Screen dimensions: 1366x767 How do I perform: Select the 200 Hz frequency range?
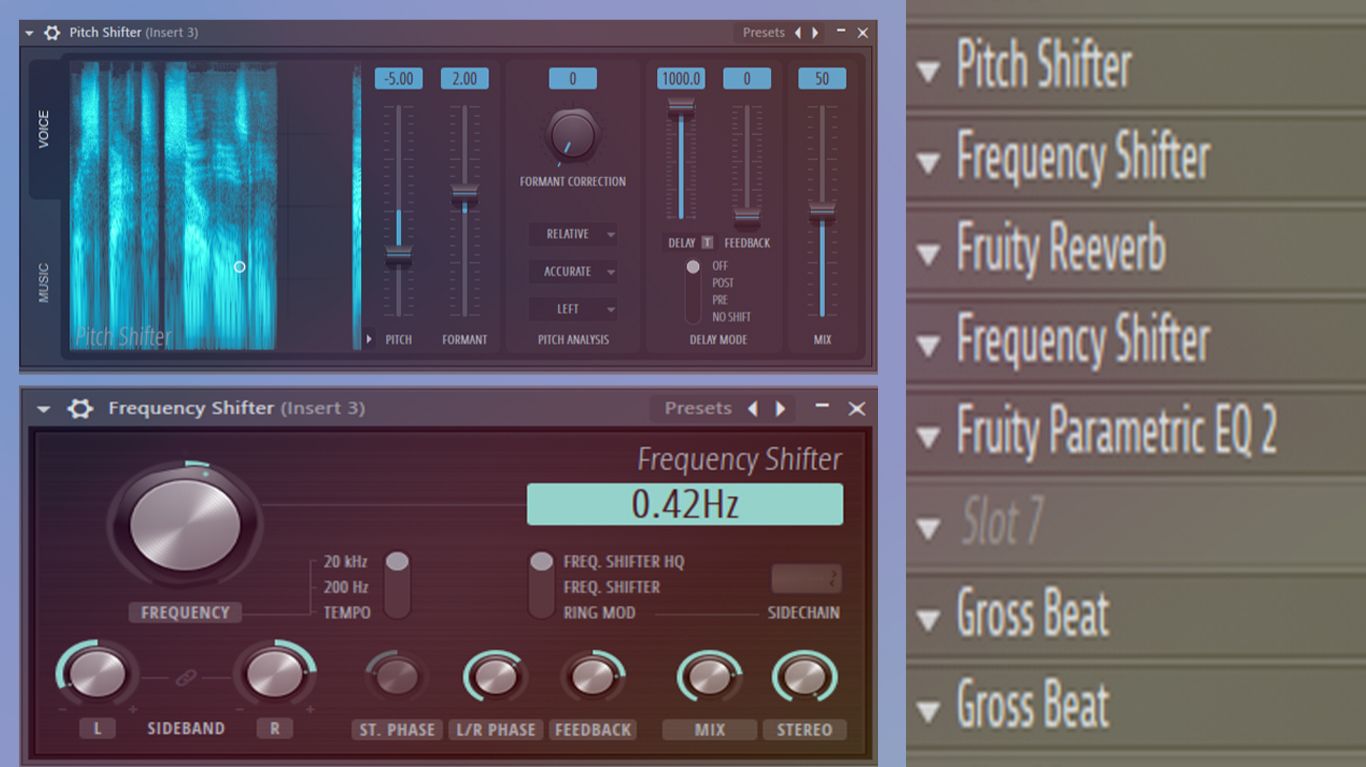pos(346,587)
